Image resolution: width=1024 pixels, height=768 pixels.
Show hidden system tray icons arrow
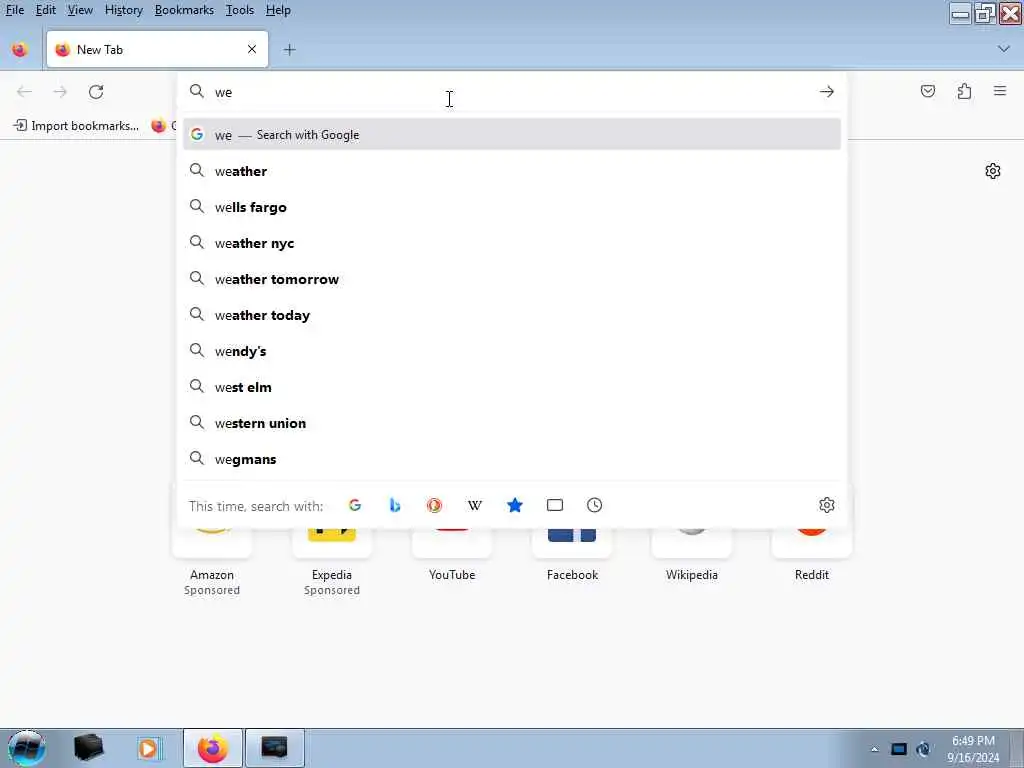pyautogui.click(x=874, y=749)
